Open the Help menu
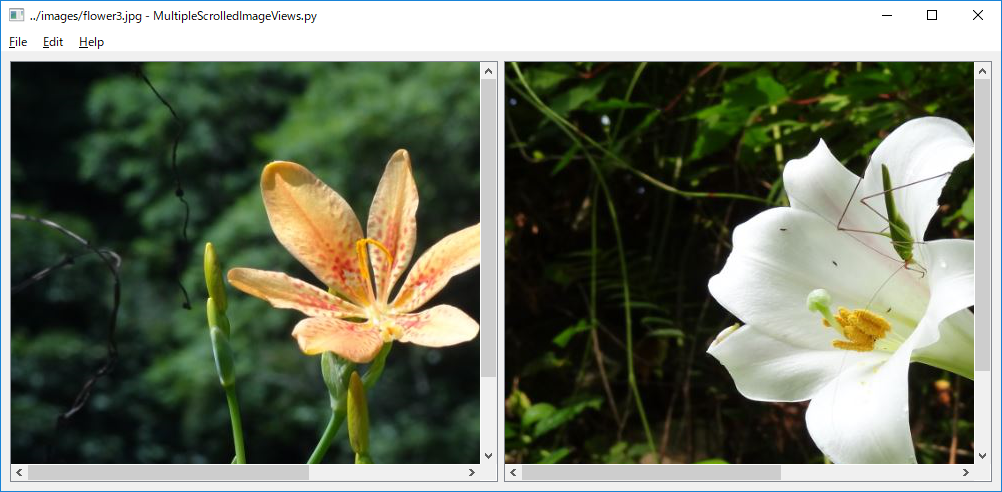The width and height of the screenshot is (1002, 492). tap(91, 42)
